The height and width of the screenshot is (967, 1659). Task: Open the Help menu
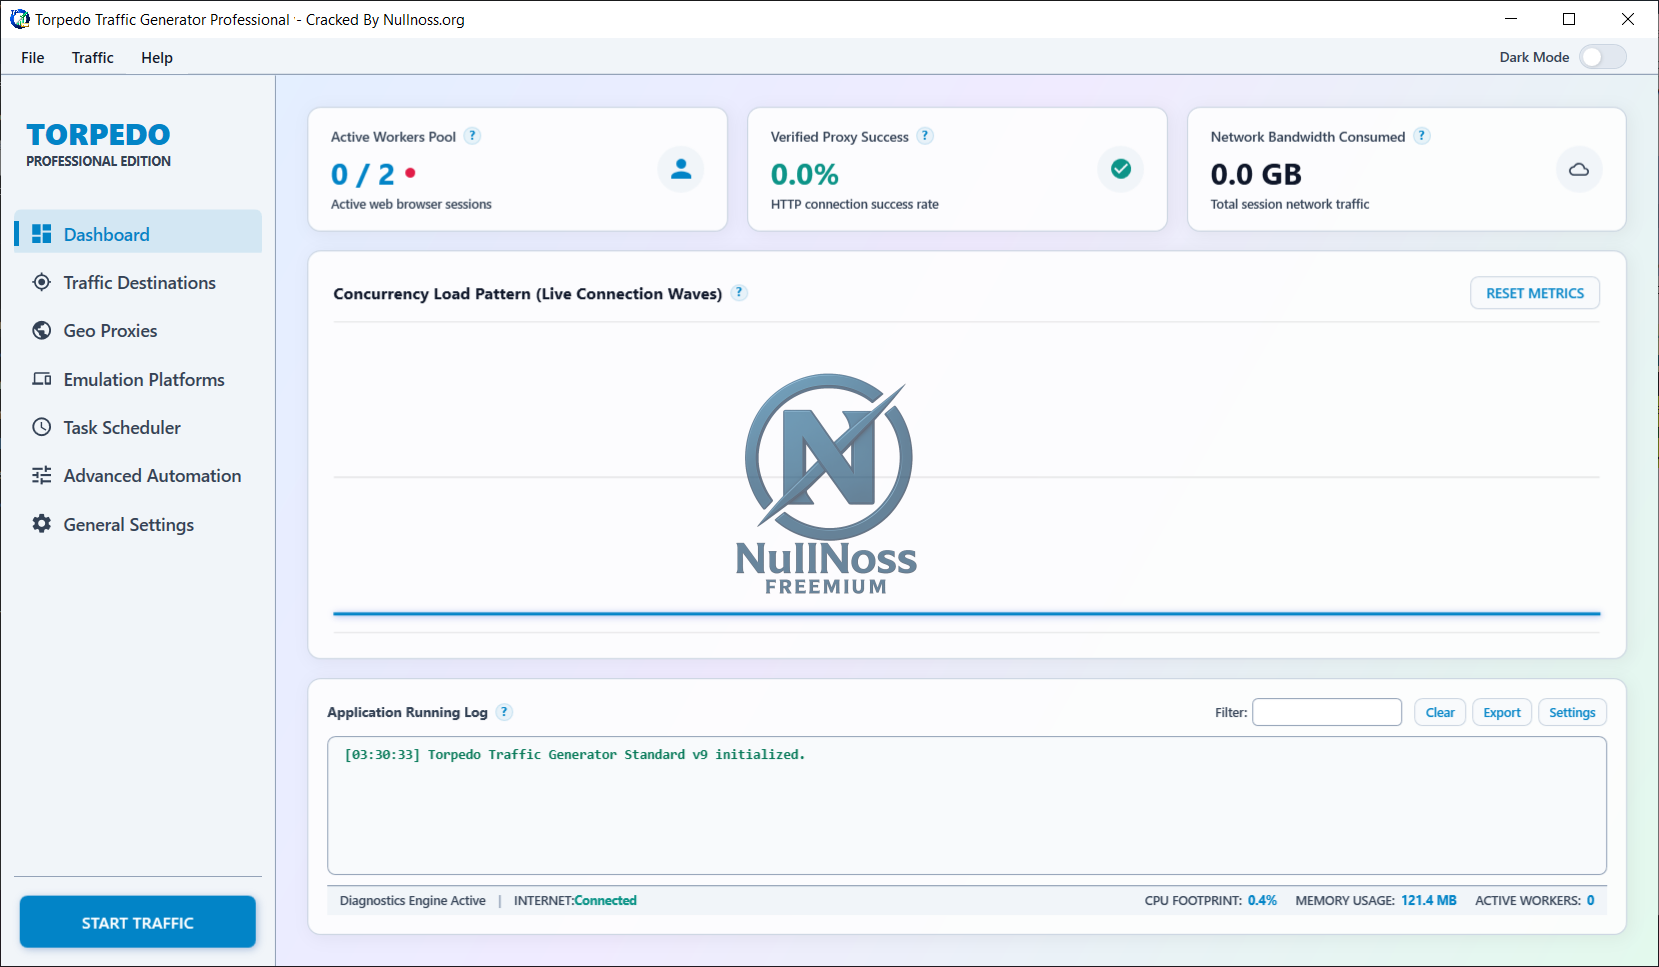click(157, 57)
